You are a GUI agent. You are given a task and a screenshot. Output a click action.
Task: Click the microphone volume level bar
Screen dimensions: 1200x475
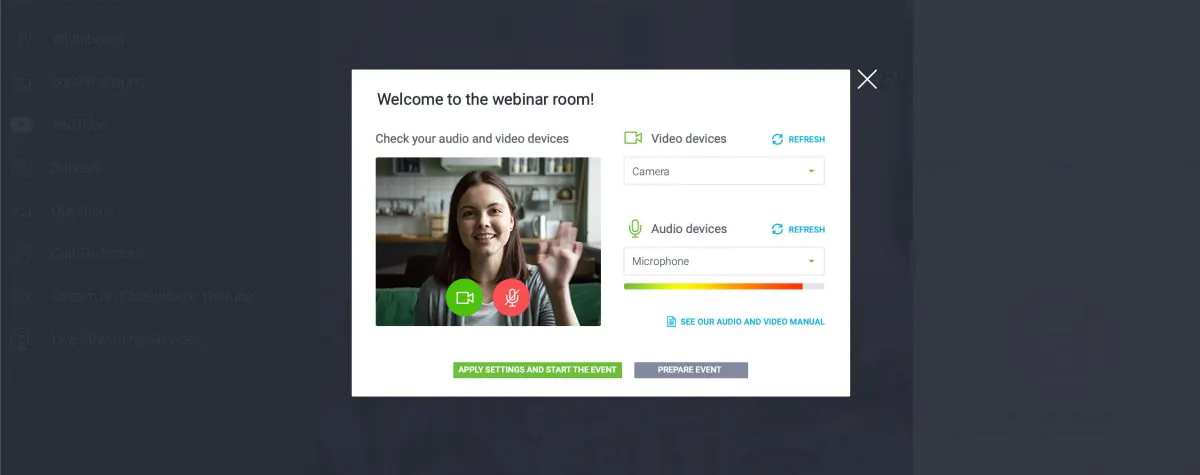724,286
